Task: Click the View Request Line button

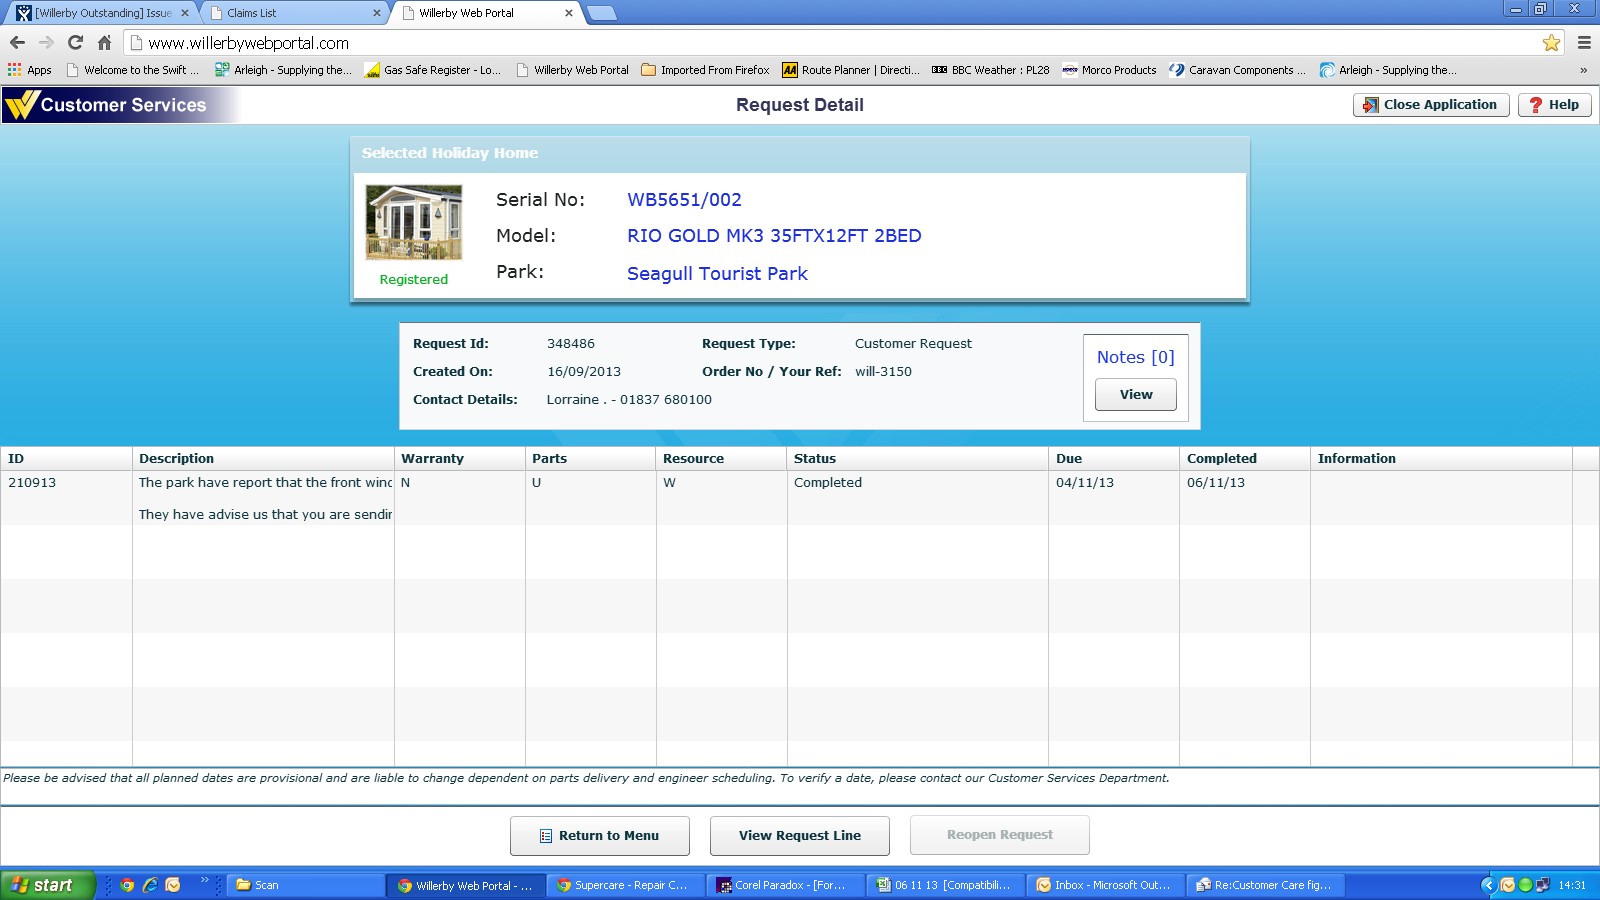Action: 799,836
